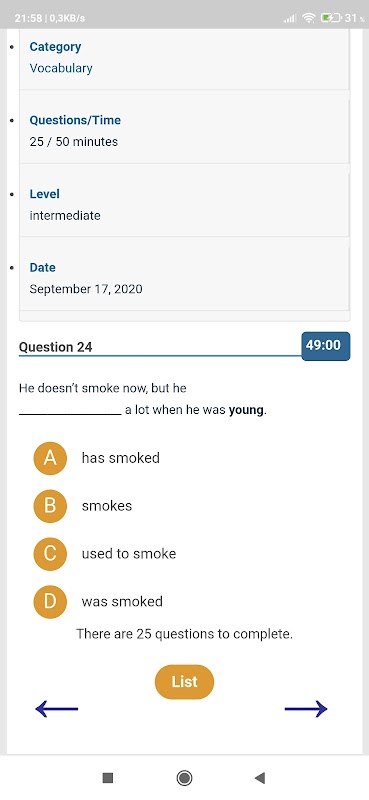Tap the 49:00 timer badge
The height and width of the screenshot is (800, 369).
point(326,346)
